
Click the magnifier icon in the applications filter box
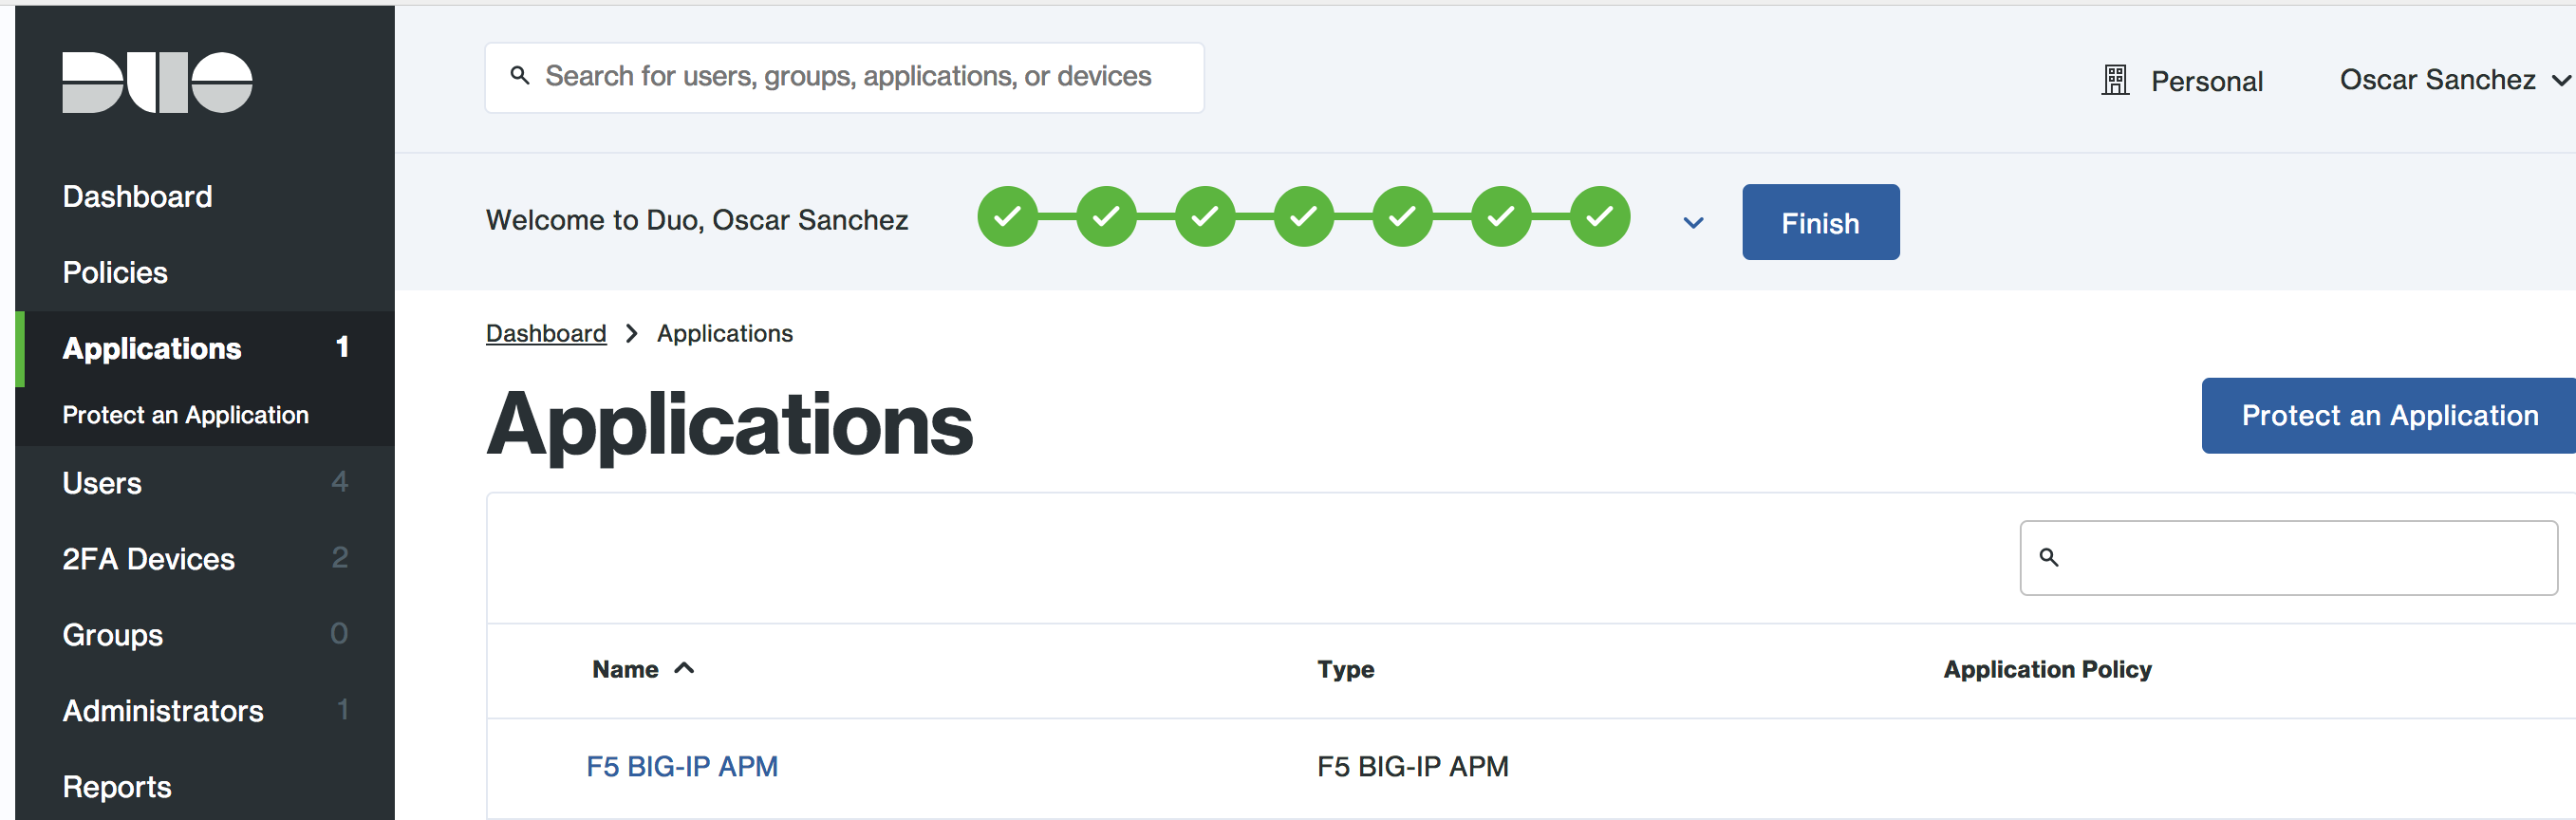[x=2049, y=557]
